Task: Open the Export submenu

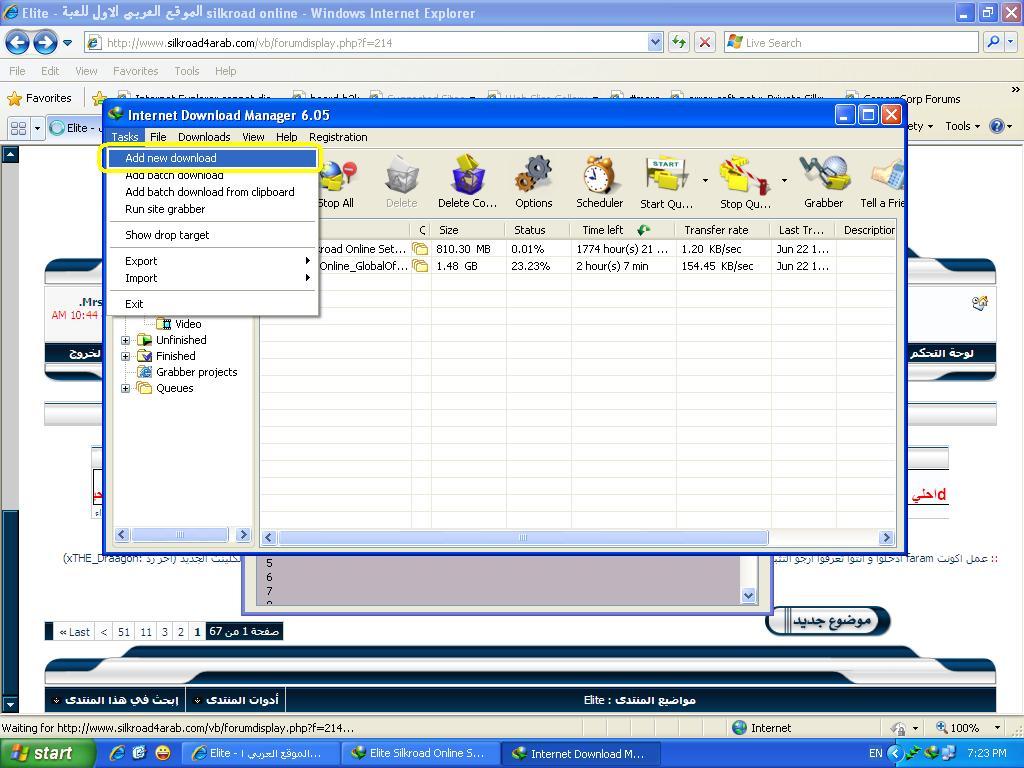Action: (213, 261)
